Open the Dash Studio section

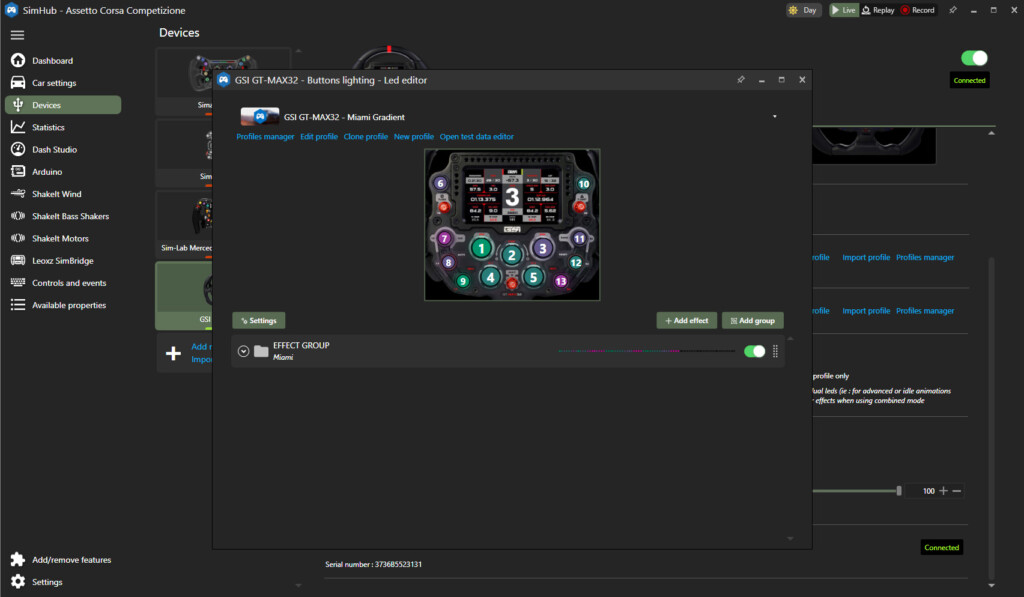tap(54, 150)
